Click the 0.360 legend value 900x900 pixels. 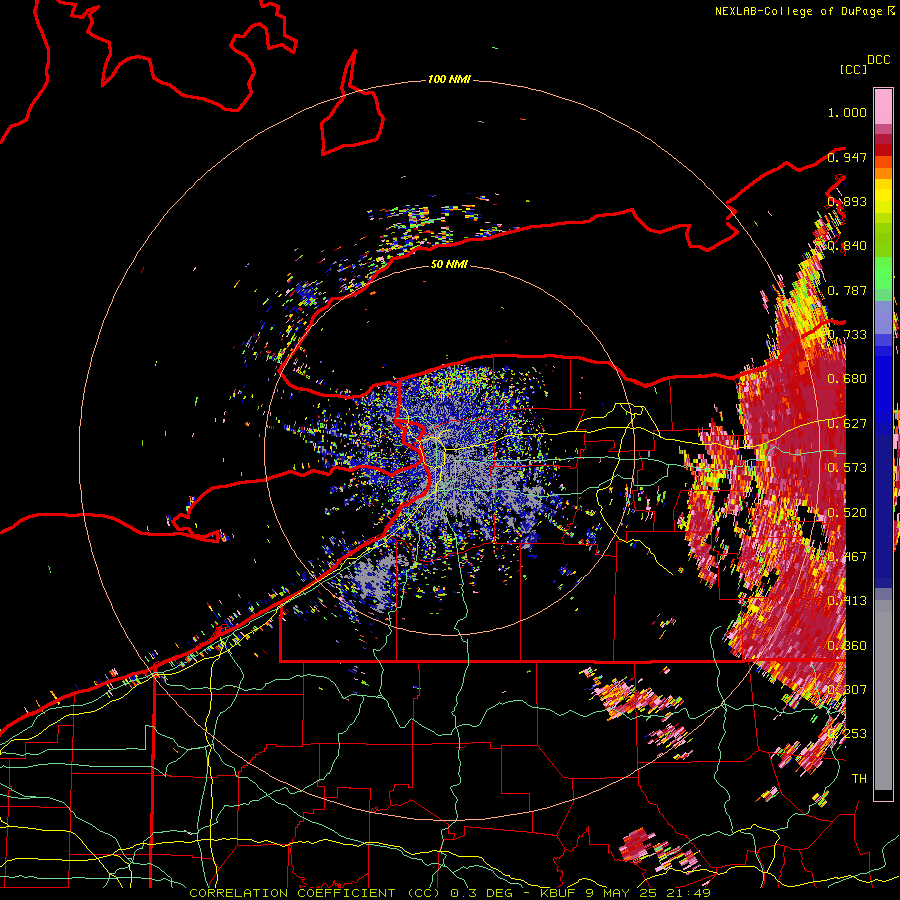[847, 646]
